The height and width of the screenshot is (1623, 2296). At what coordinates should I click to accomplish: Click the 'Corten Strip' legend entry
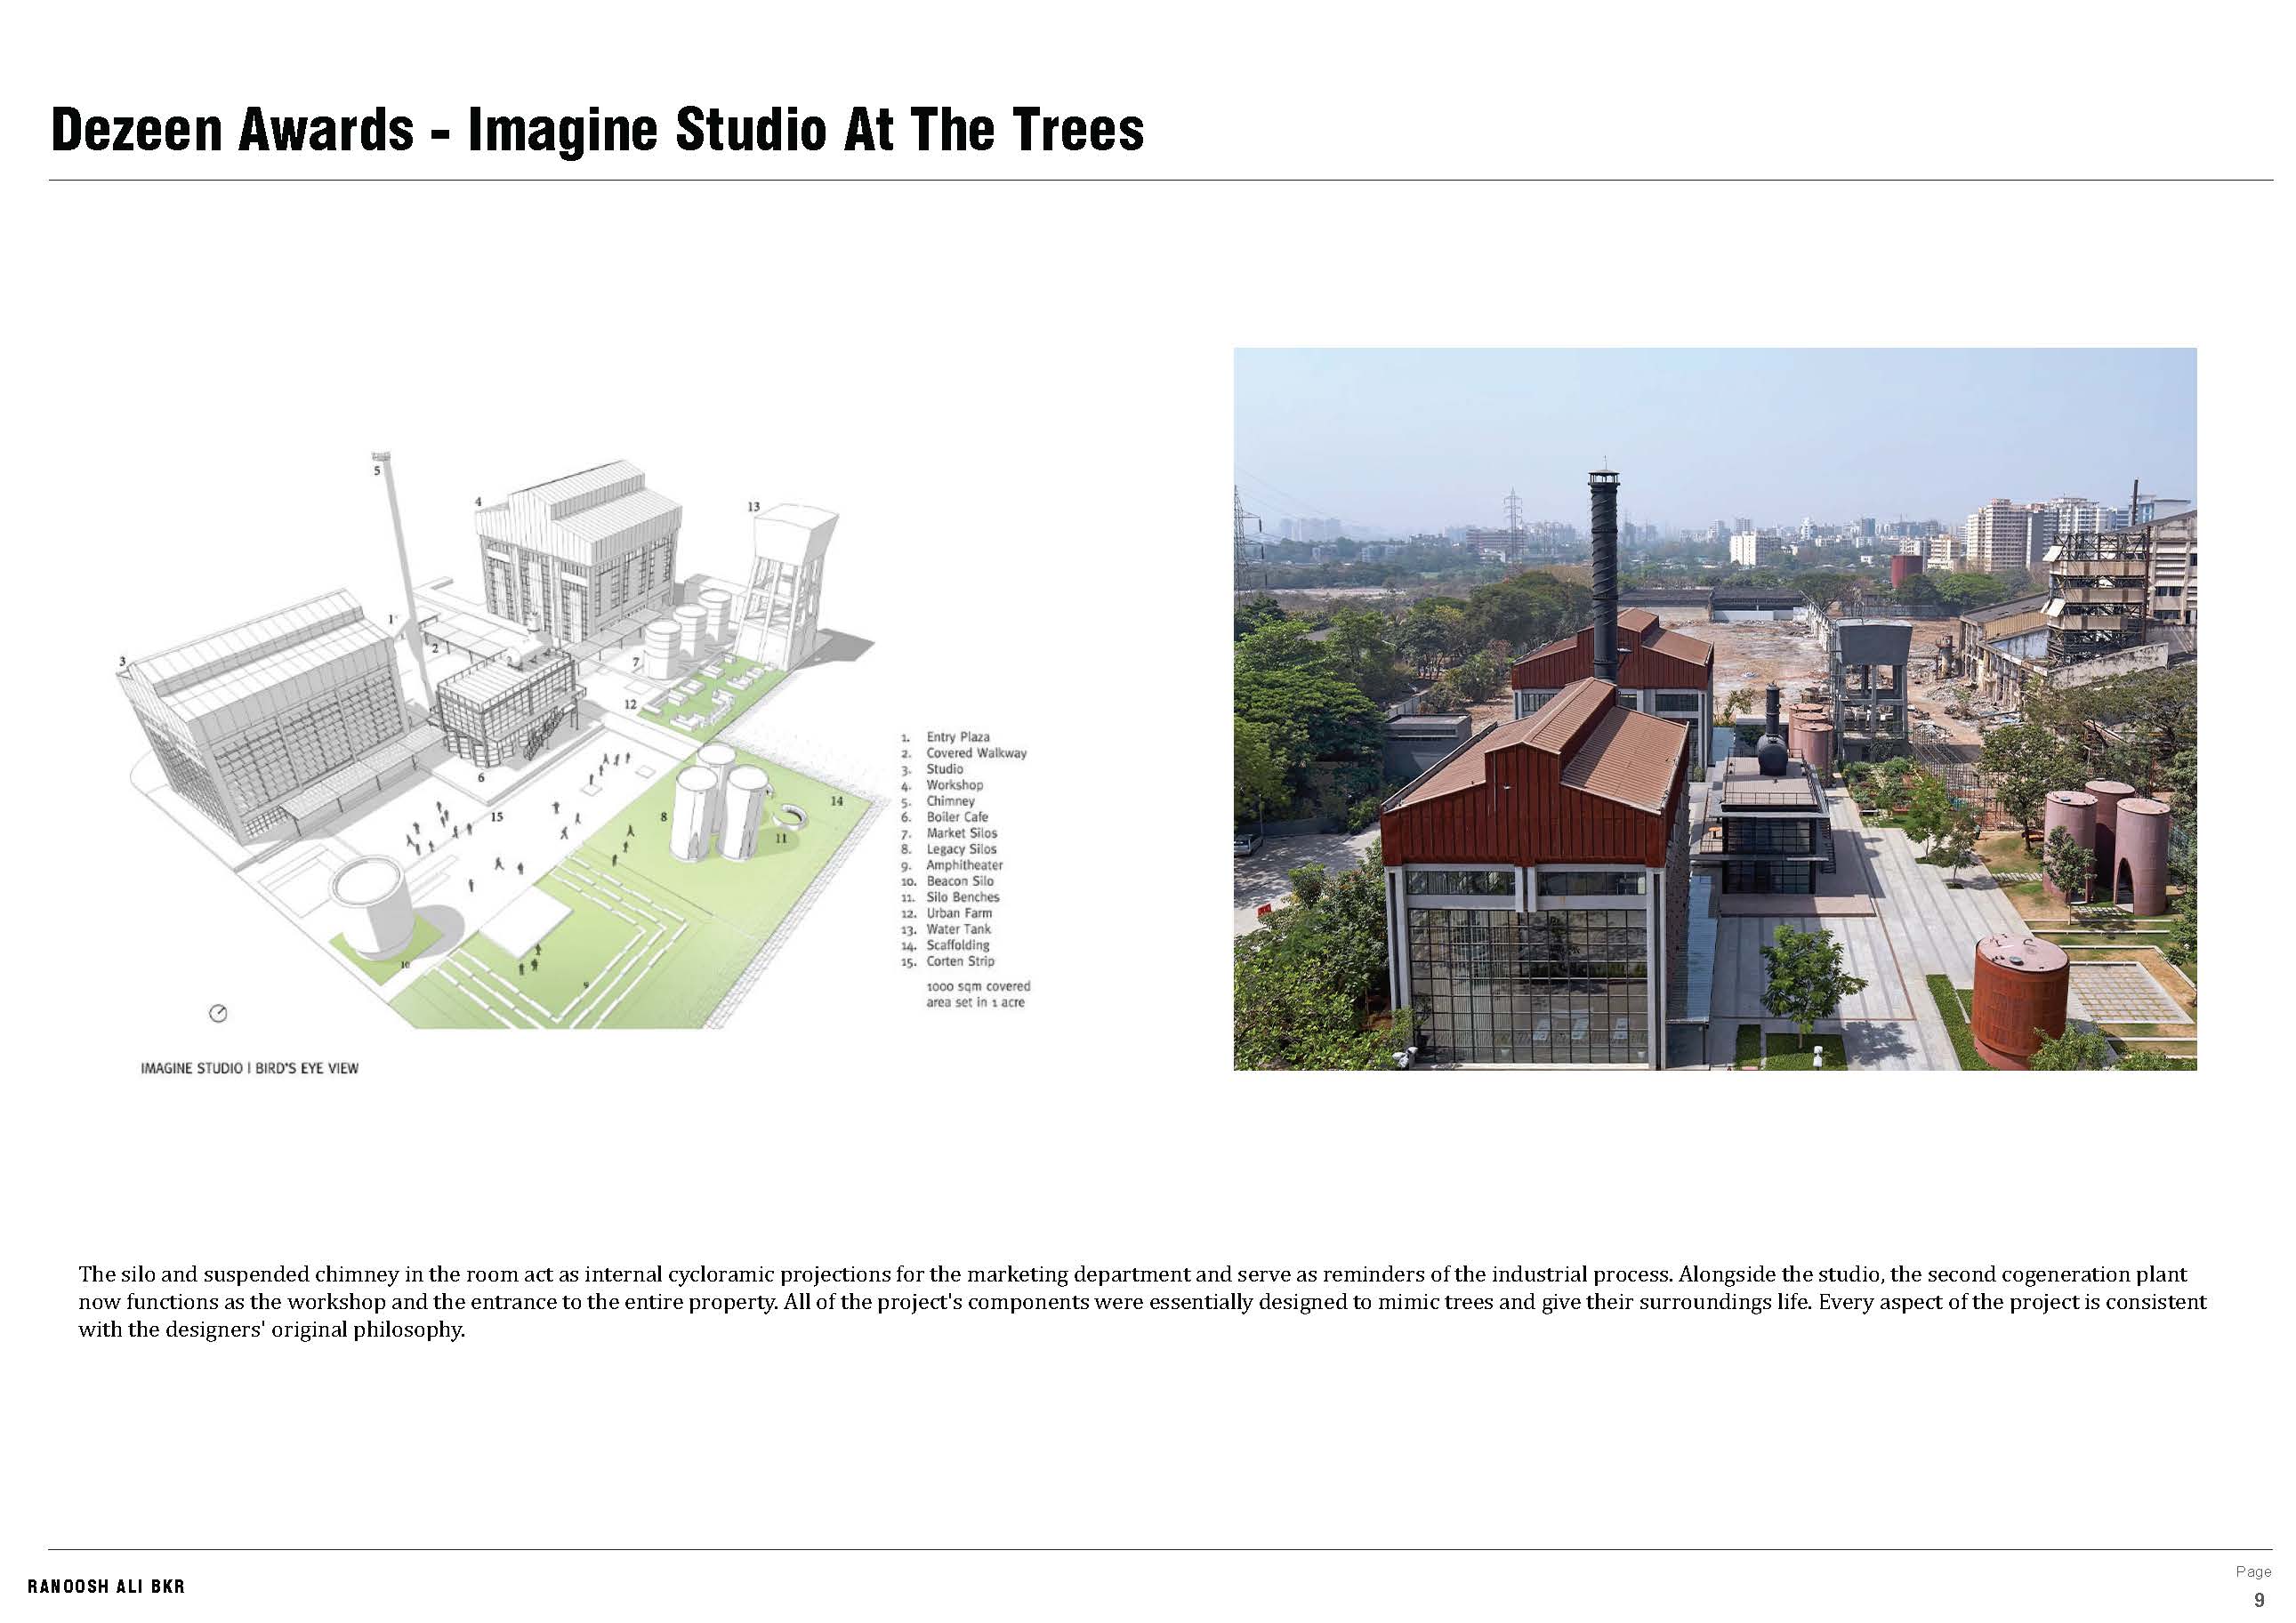tap(961, 962)
